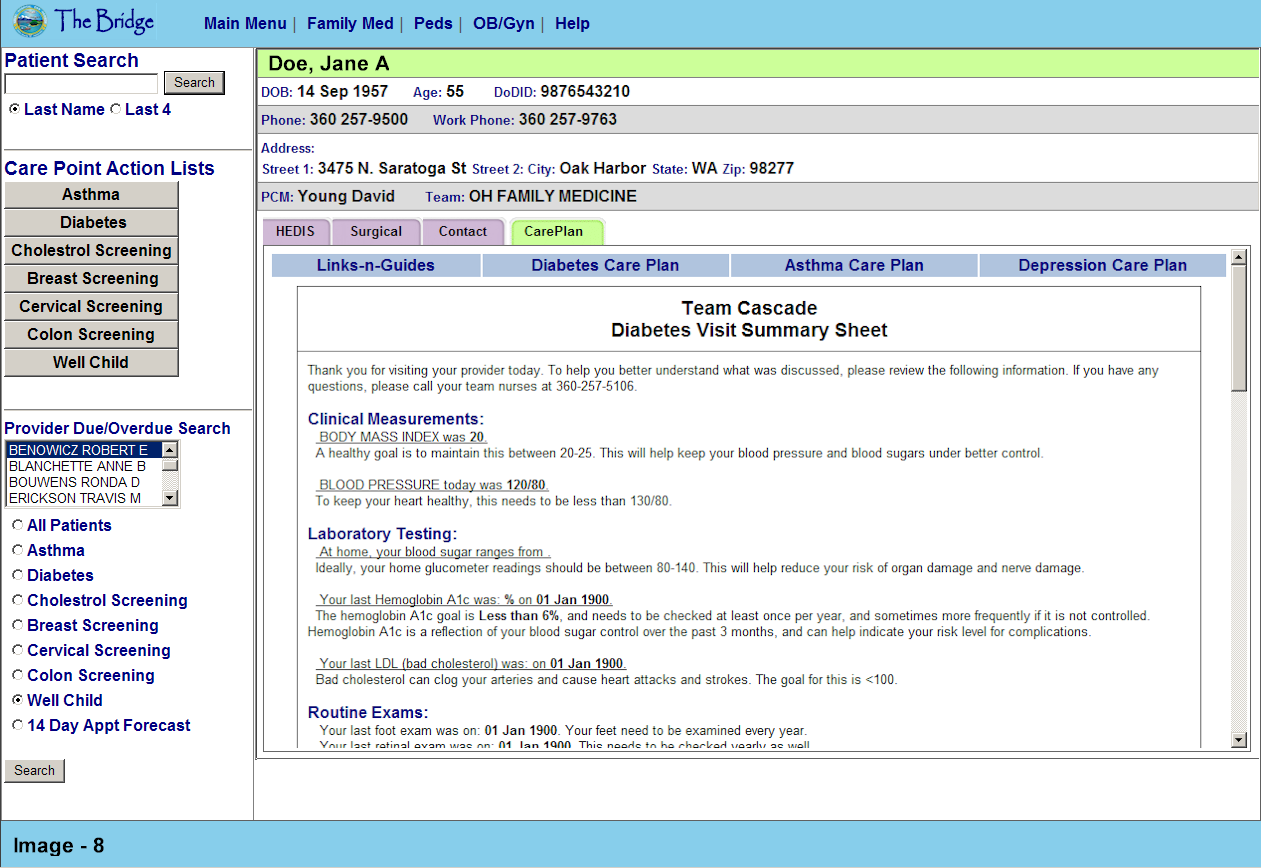Select the Last Name radio button

coord(14,109)
